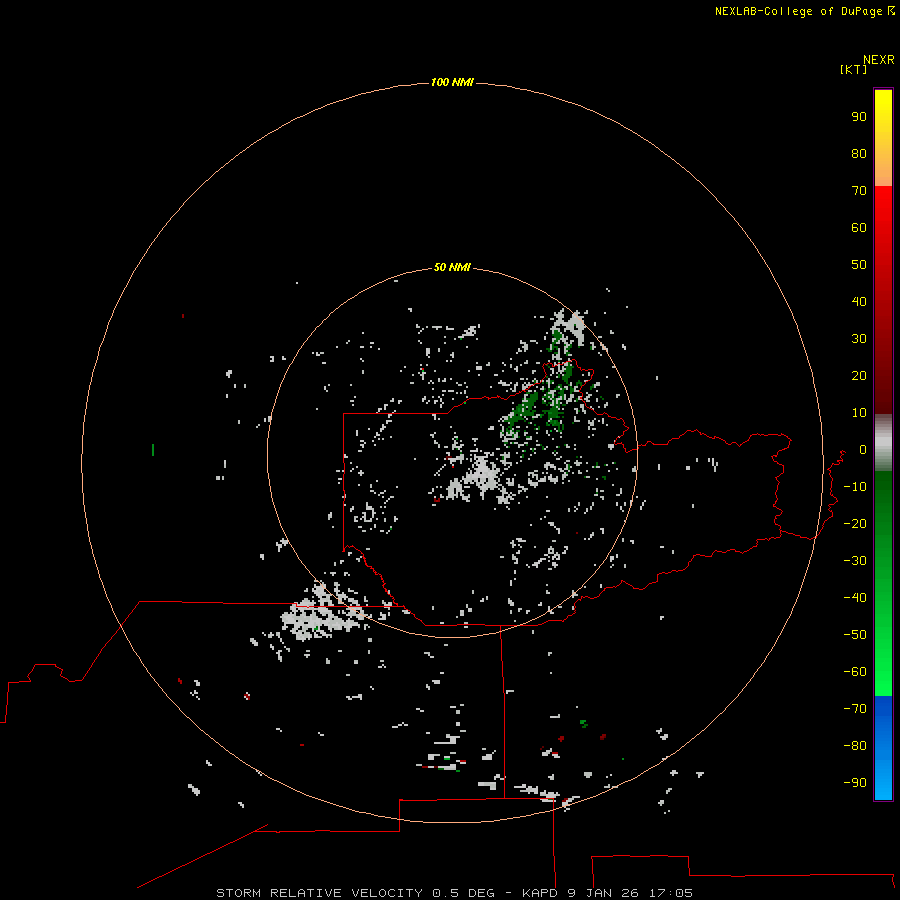Click the -40 value on velocity scale
Image resolution: width=900 pixels, height=900 pixels.
[x=855, y=598]
